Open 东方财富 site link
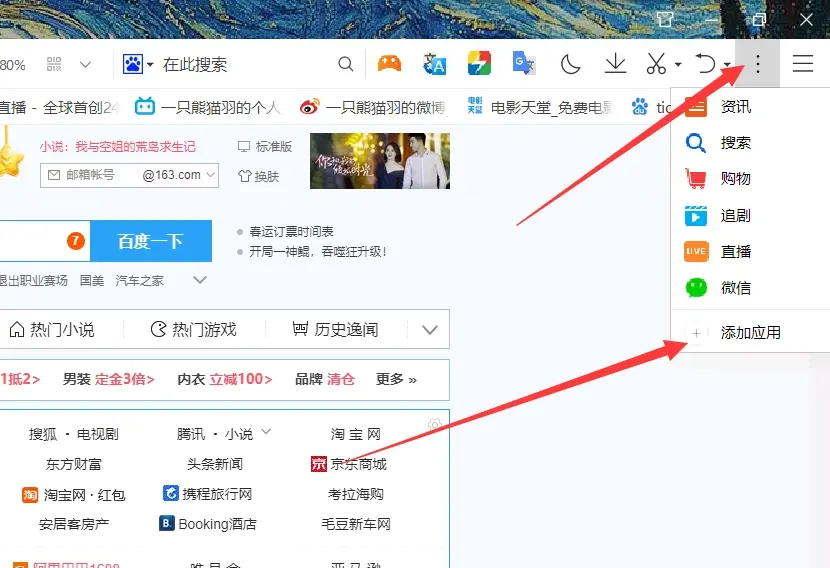The height and width of the screenshot is (568, 830). pyautogui.click(x=74, y=464)
